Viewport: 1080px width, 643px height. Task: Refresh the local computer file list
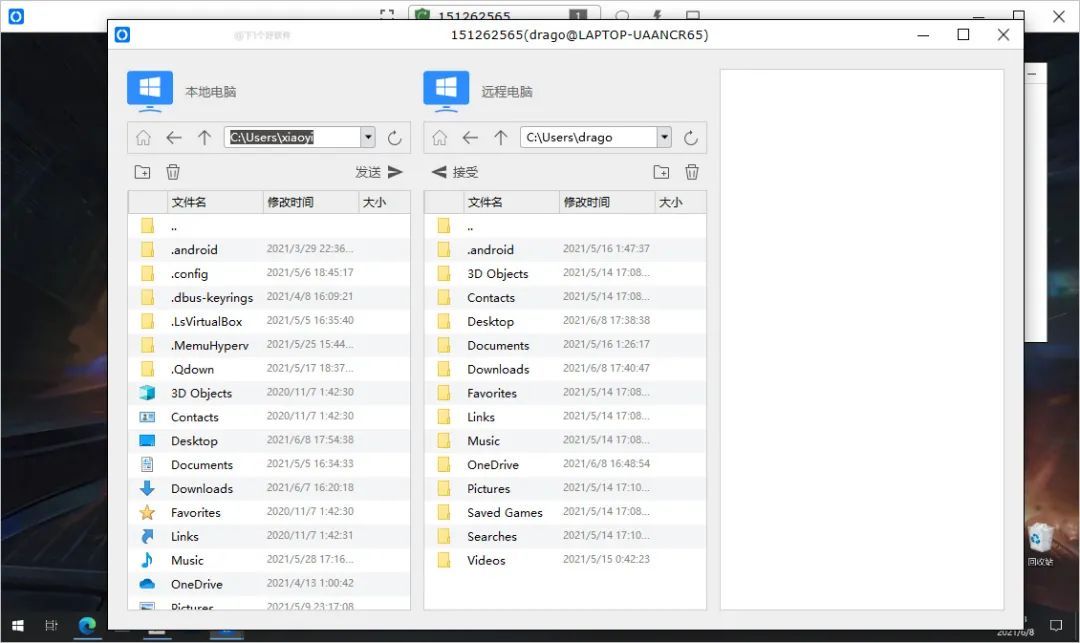[394, 138]
